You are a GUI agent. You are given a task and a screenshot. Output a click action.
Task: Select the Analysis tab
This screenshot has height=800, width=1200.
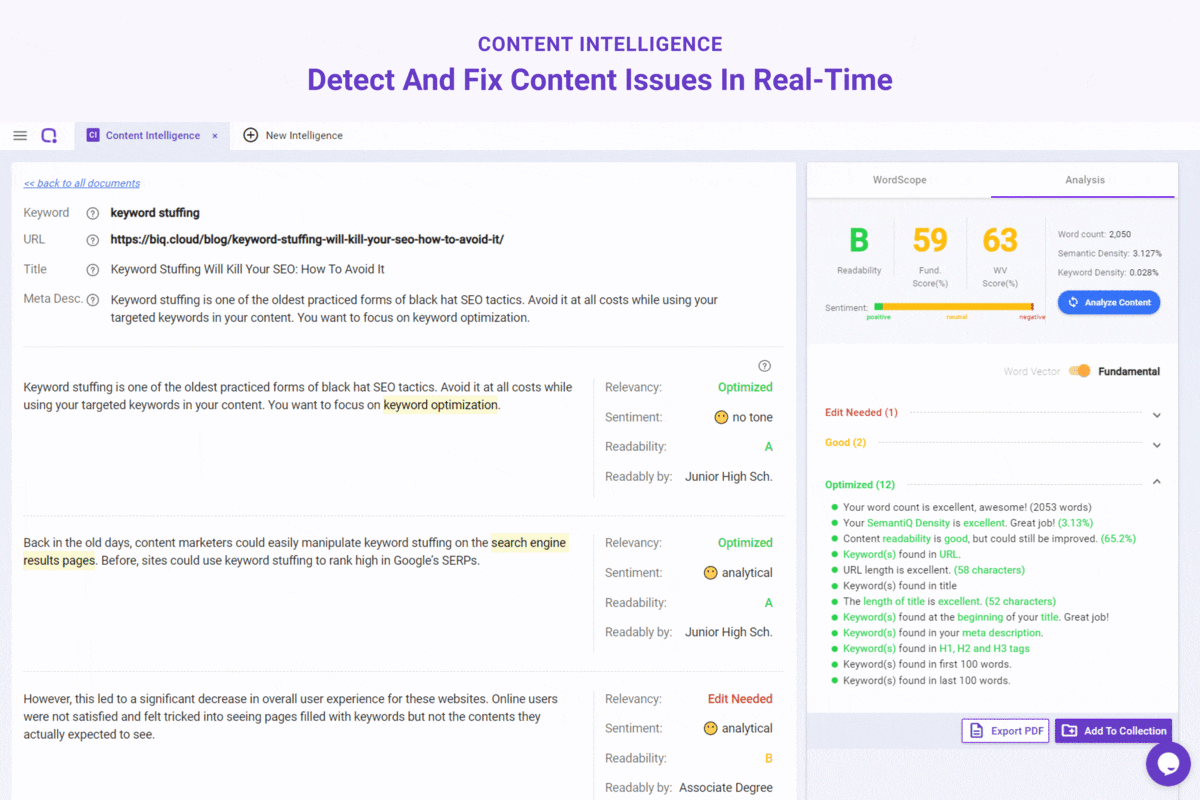pos(1085,180)
